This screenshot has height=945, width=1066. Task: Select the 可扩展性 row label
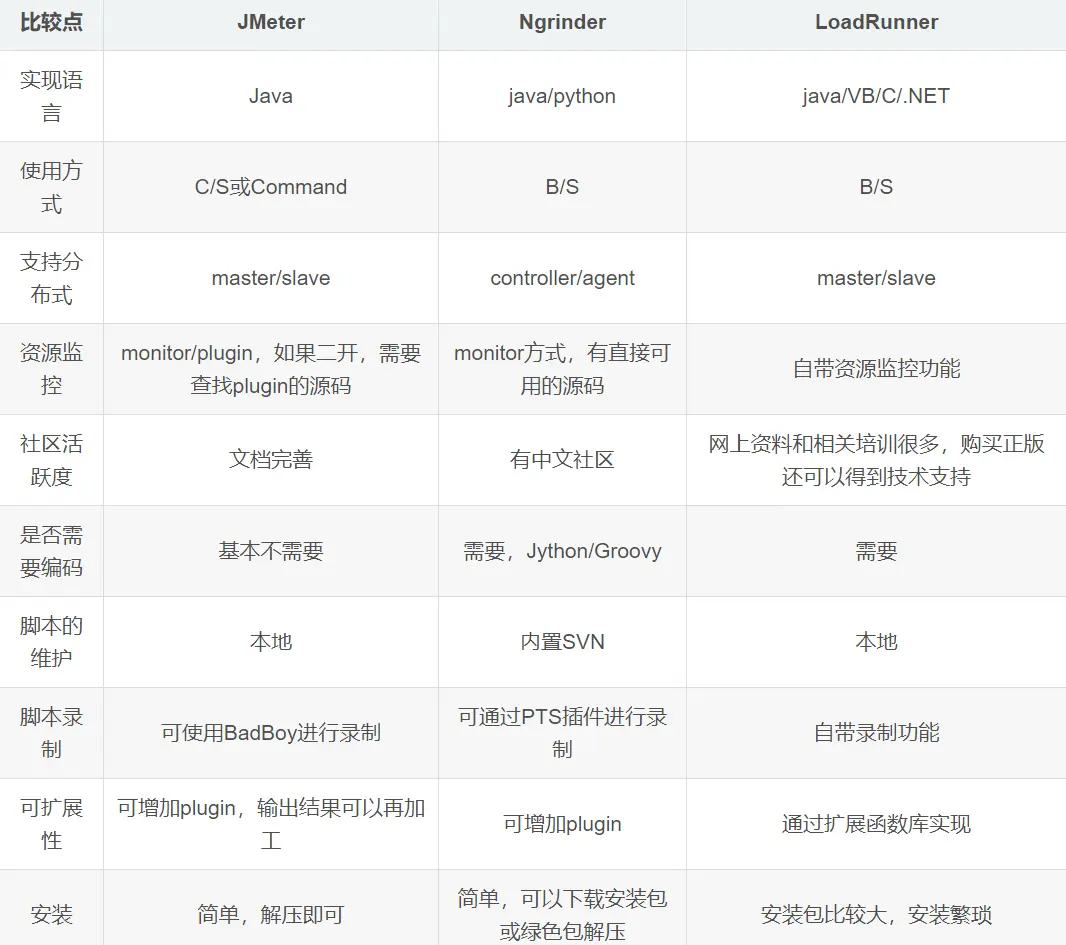coord(51,825)
